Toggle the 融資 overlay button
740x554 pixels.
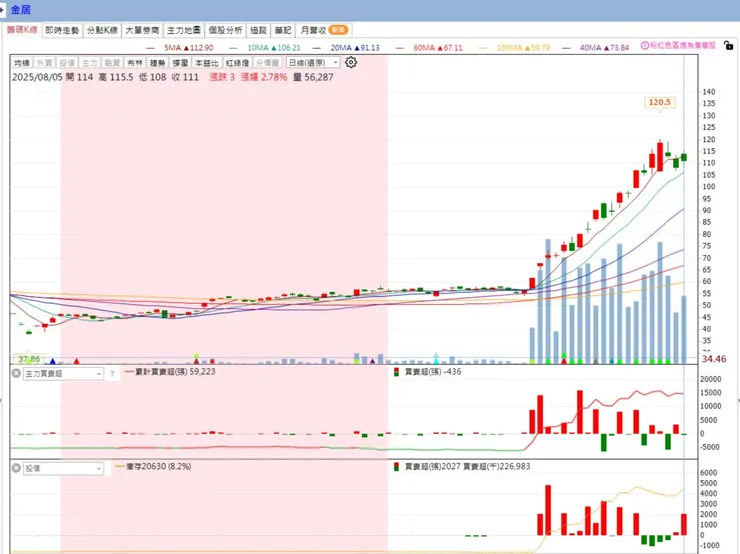pyautogui.click(x=112, y=63)
